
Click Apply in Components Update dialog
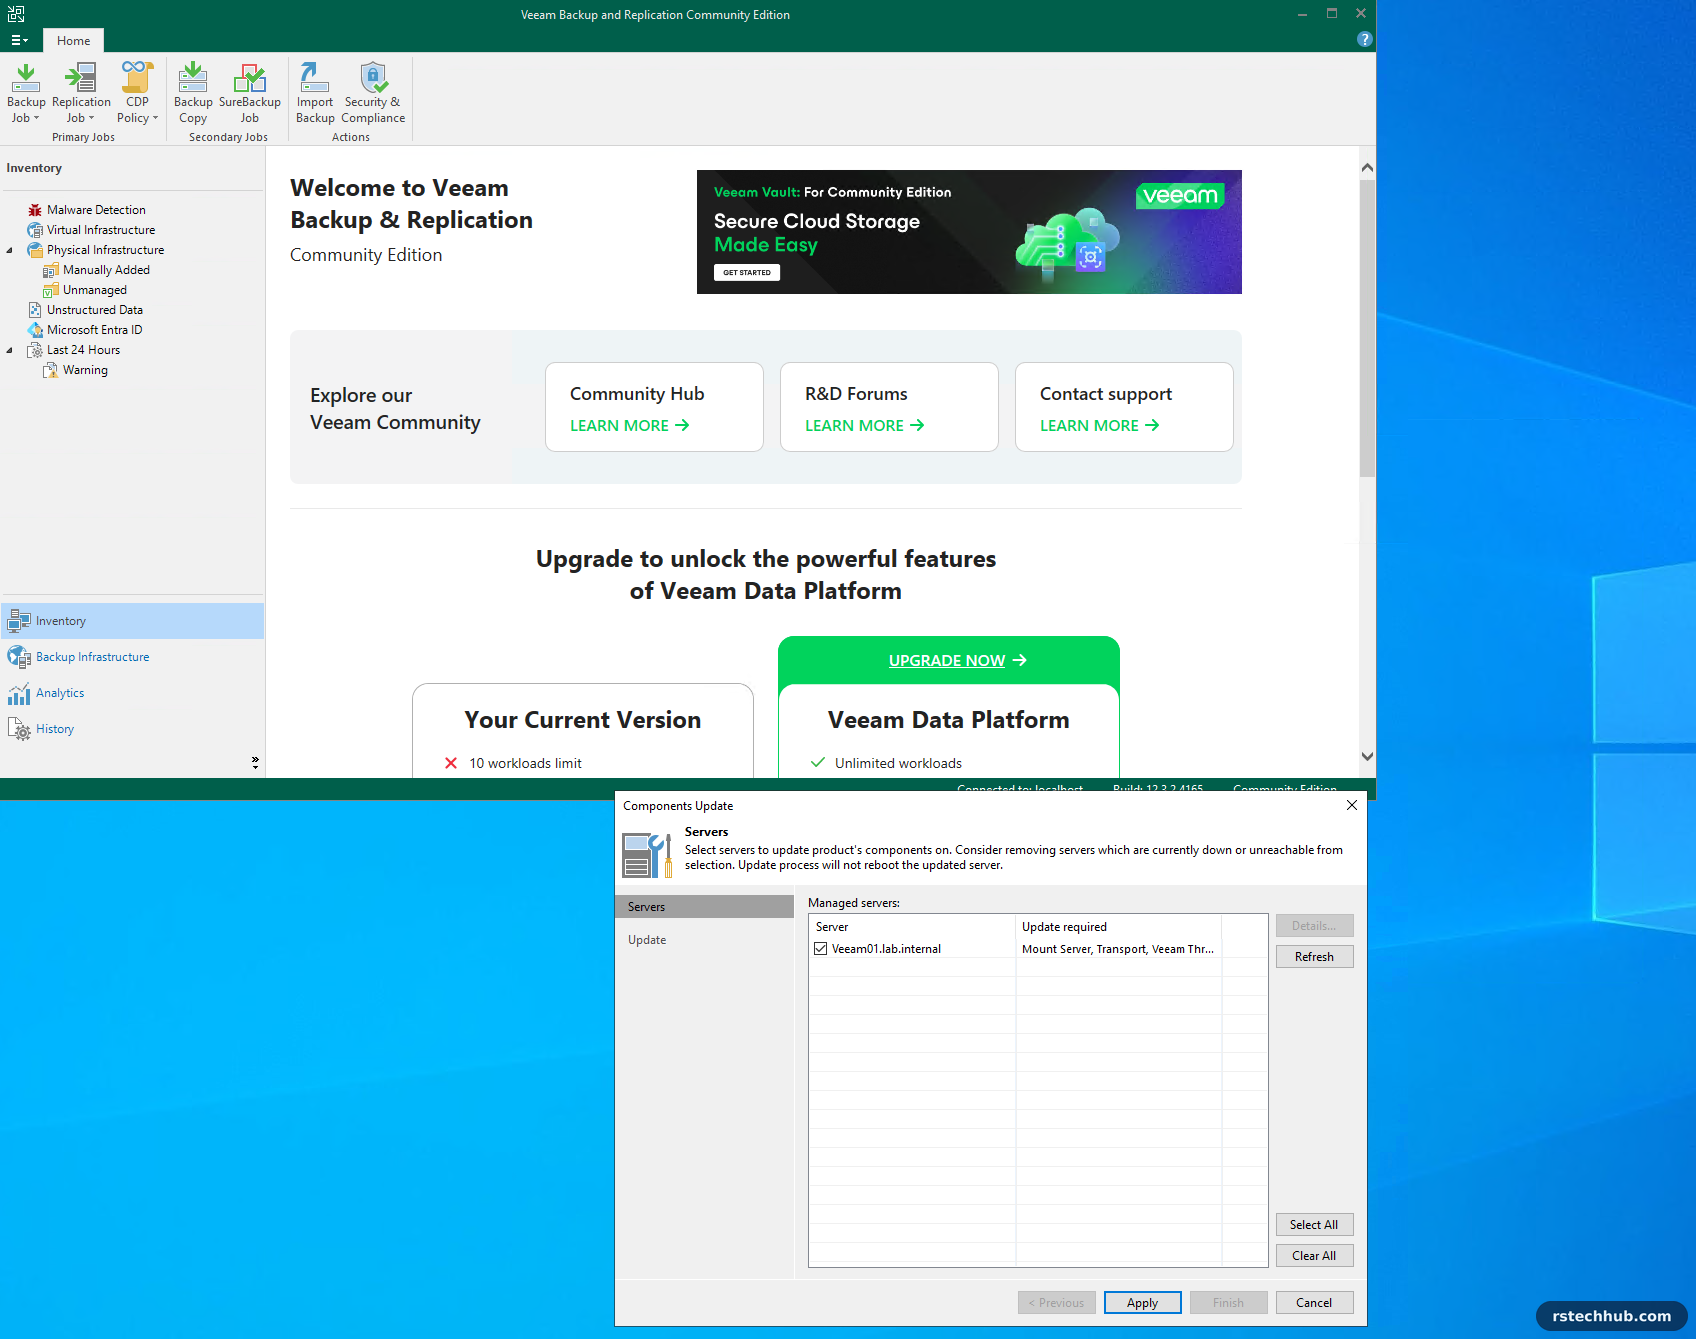[1142, 1303]
